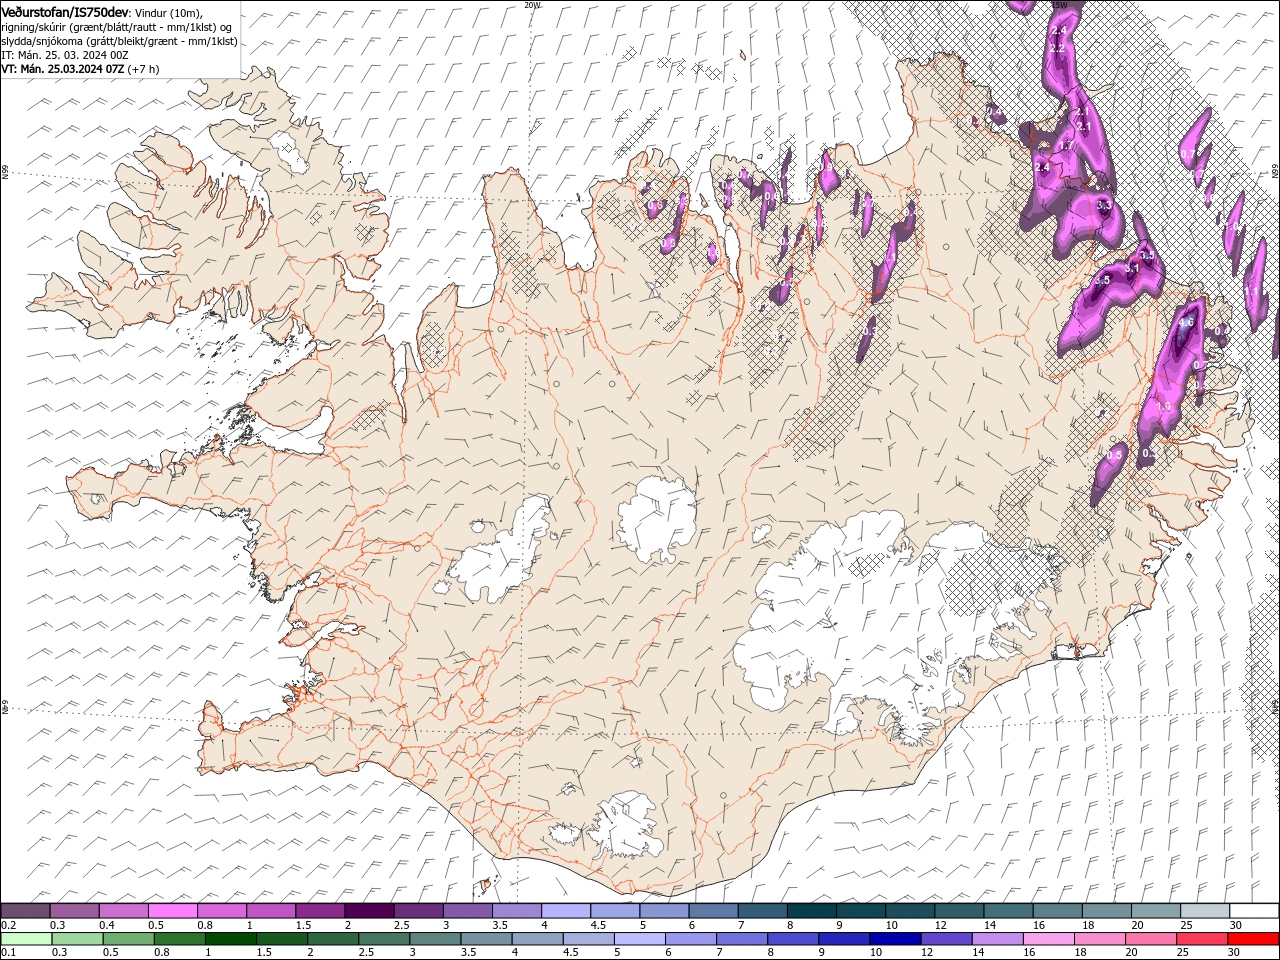Select the pale periwinkle 4 snow legend swatch
Viewport: 1280px width, 960px height.
pos(566,911)
